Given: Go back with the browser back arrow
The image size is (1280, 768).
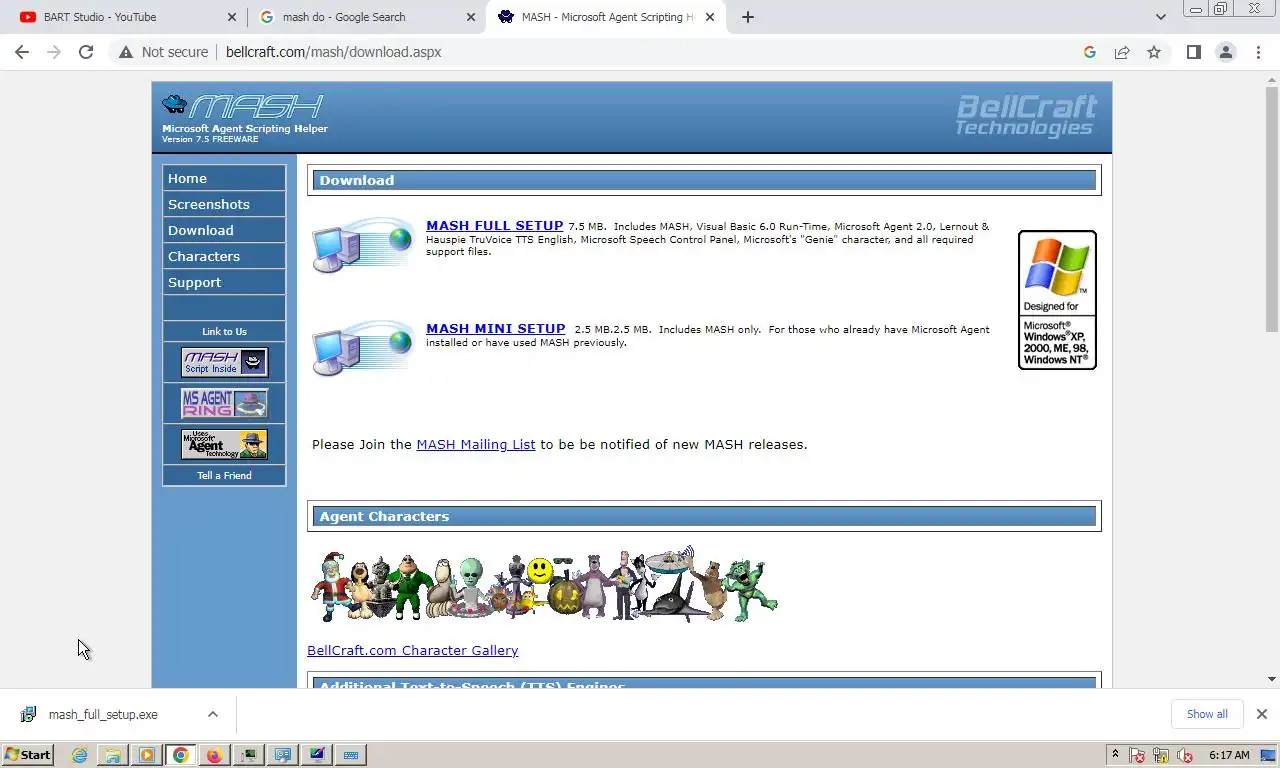Looking at the screenshot, I should tap(22, 52).
